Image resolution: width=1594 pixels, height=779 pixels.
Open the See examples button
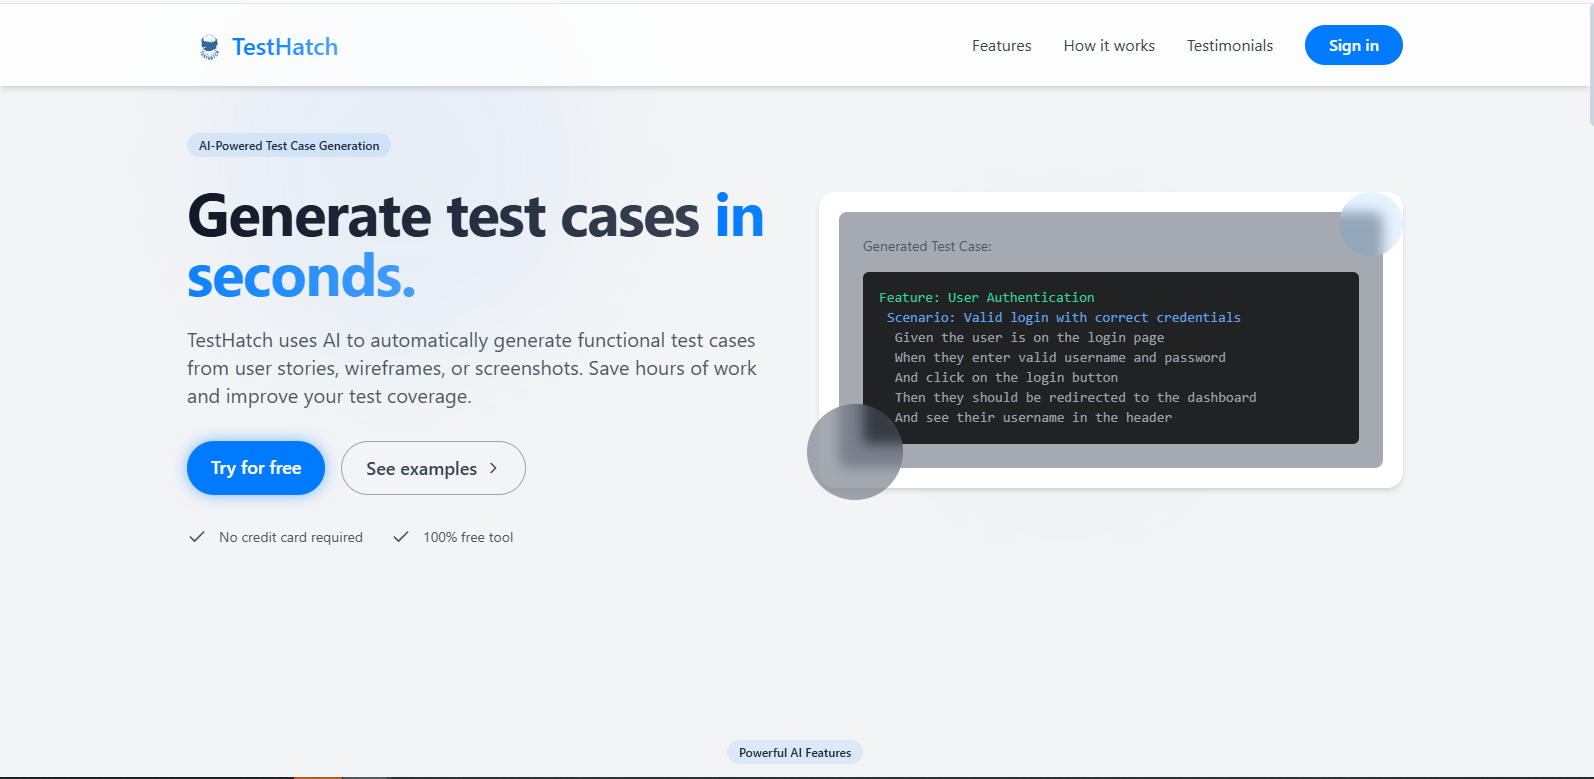tap(433, 468)
